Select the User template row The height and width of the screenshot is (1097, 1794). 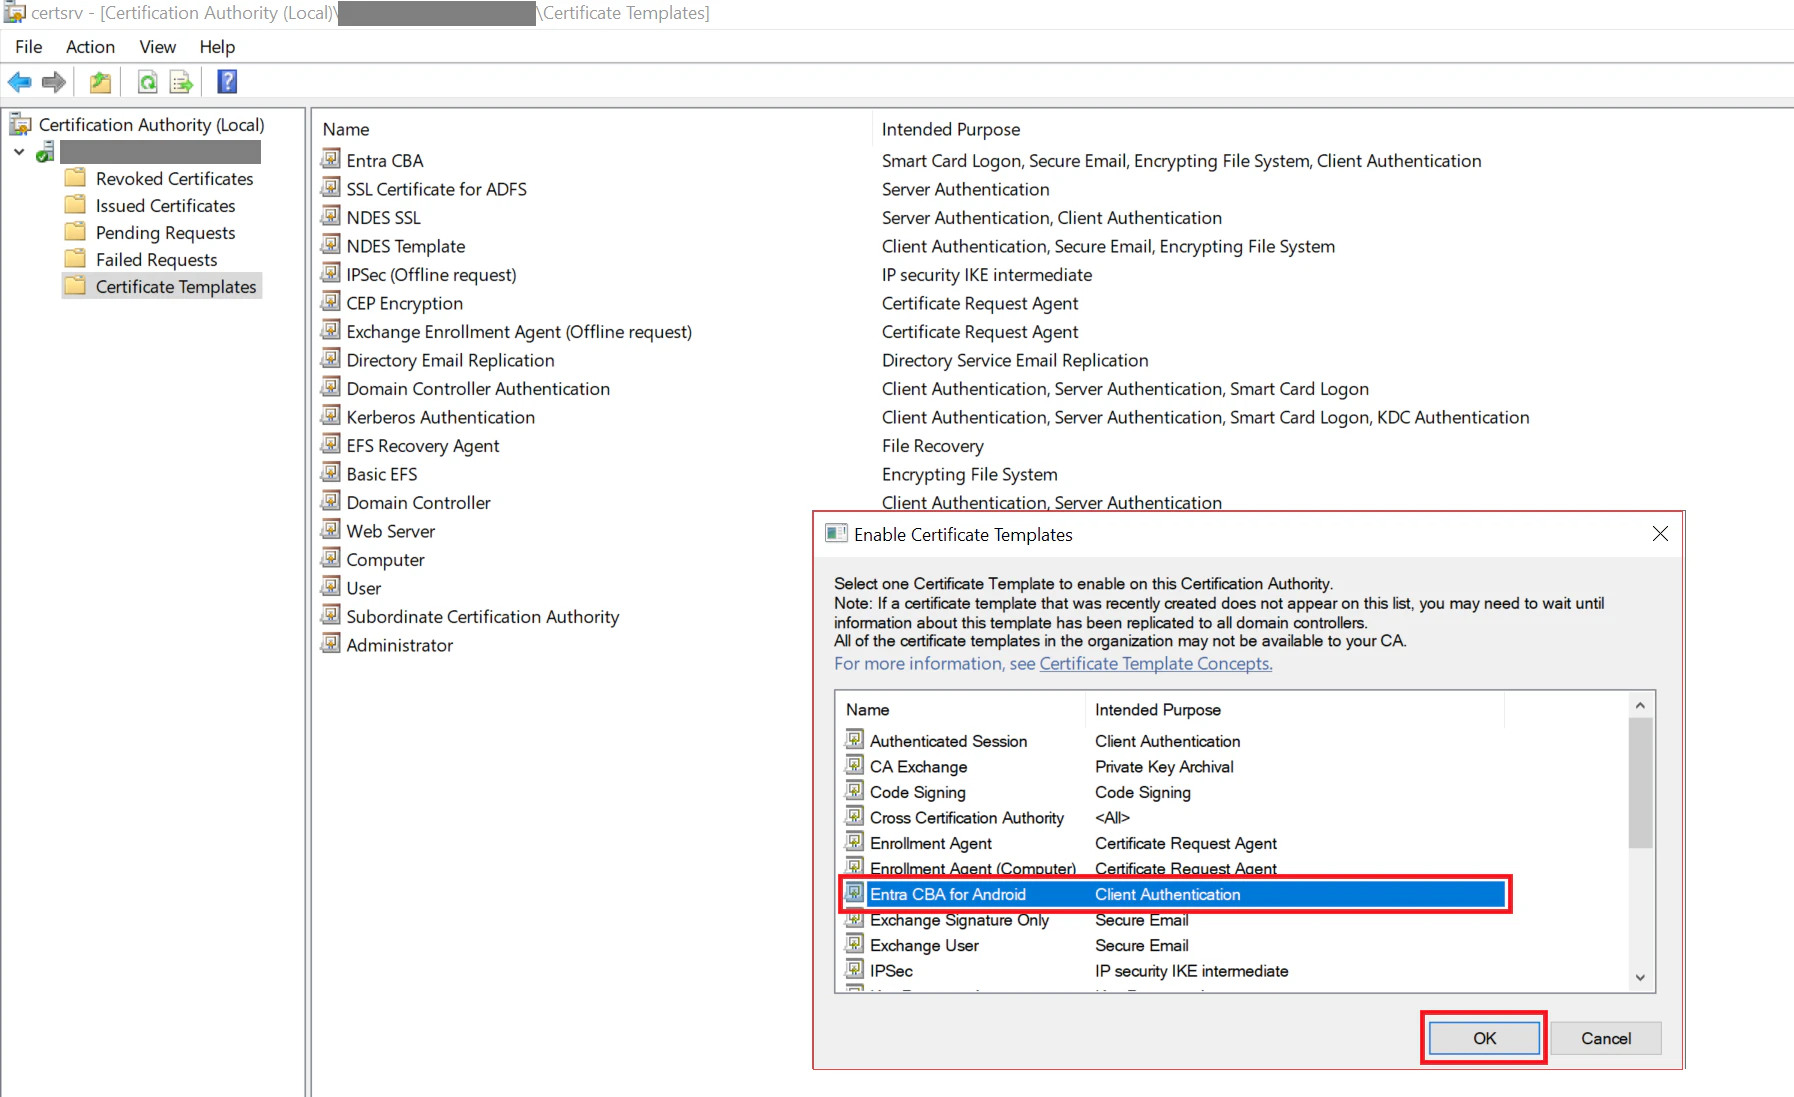363,588
